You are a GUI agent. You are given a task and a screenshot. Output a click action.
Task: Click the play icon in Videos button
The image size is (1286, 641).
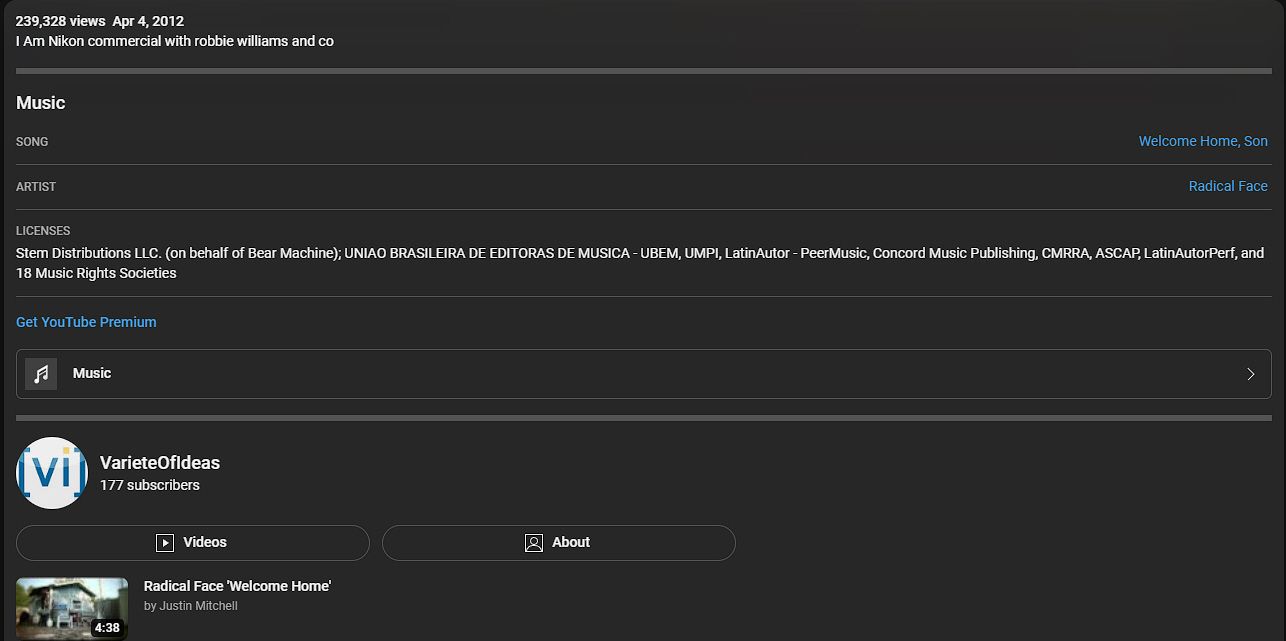click(165, 543)
